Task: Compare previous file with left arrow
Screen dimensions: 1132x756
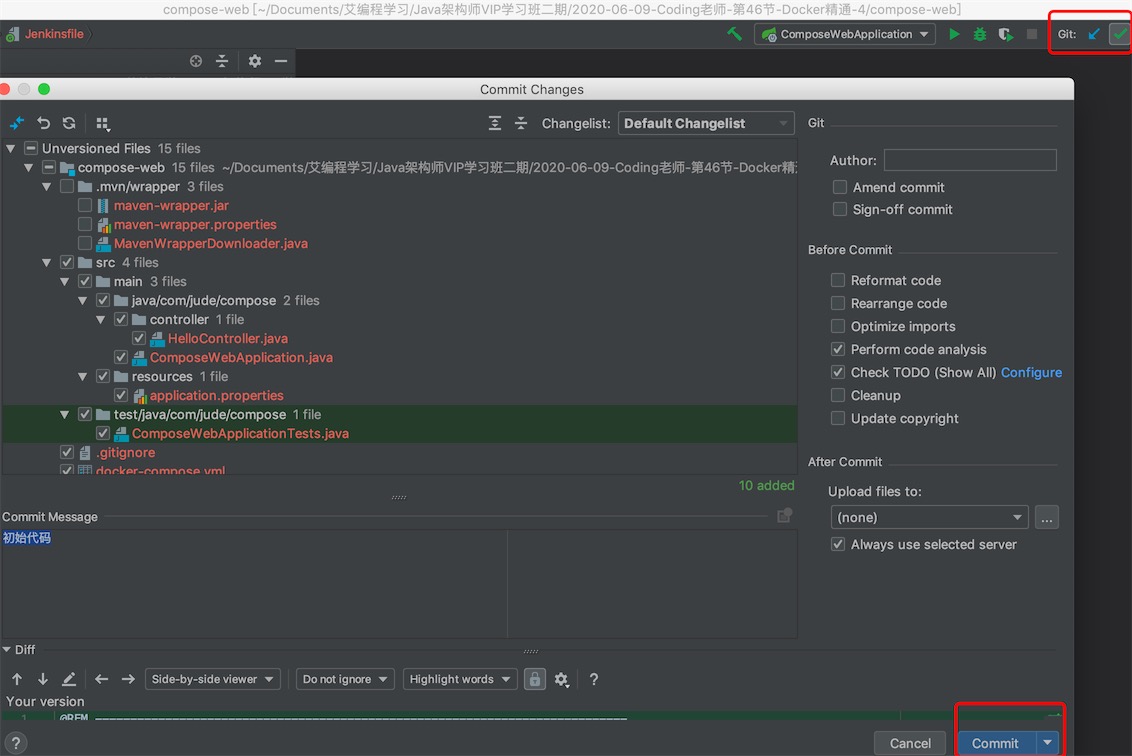Action: (x=102, y=679)
